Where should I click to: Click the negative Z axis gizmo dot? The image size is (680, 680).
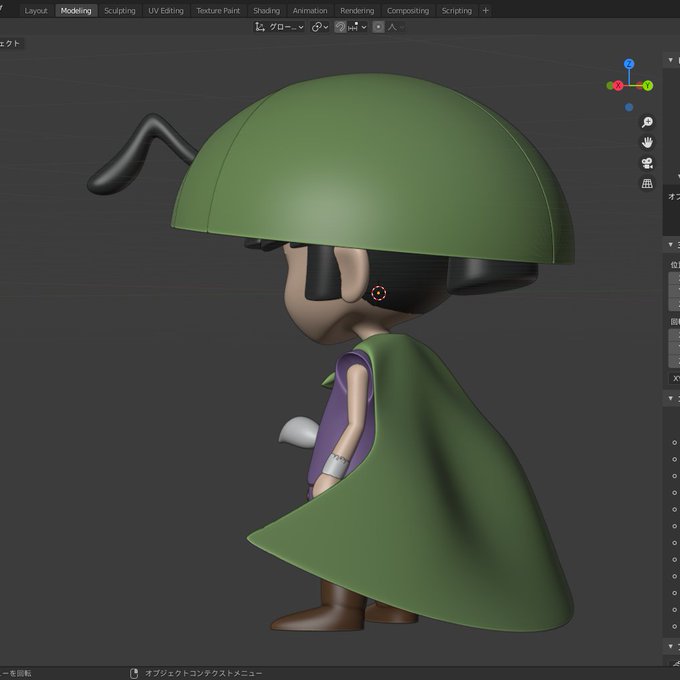(x=629, y=107)
